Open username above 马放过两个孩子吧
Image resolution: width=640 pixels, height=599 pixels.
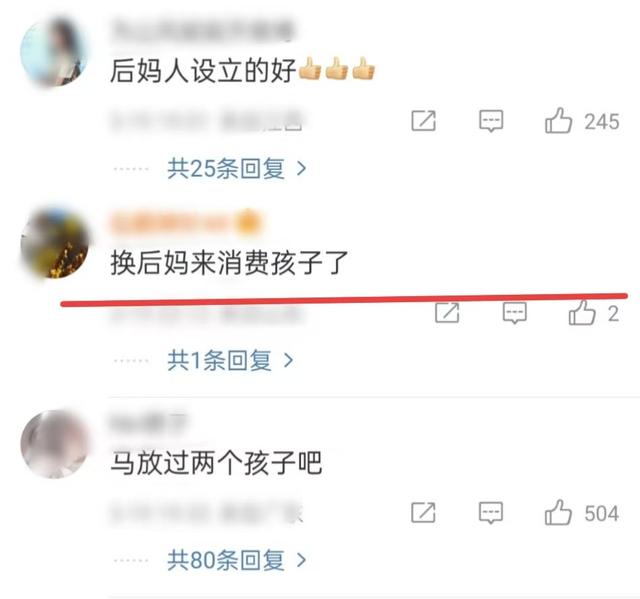[x=148, y=422]
